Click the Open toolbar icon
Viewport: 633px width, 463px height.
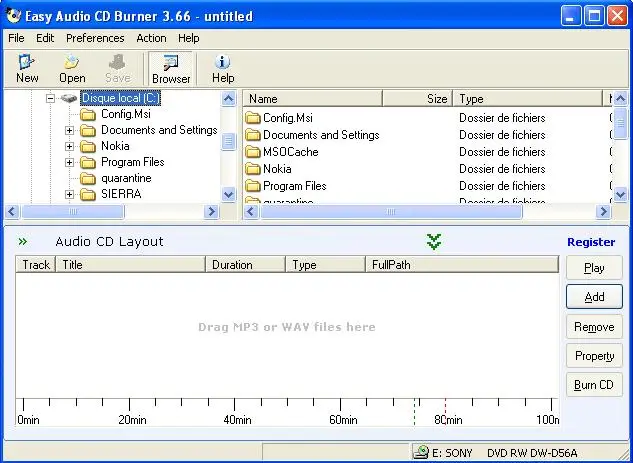[72, 62]
